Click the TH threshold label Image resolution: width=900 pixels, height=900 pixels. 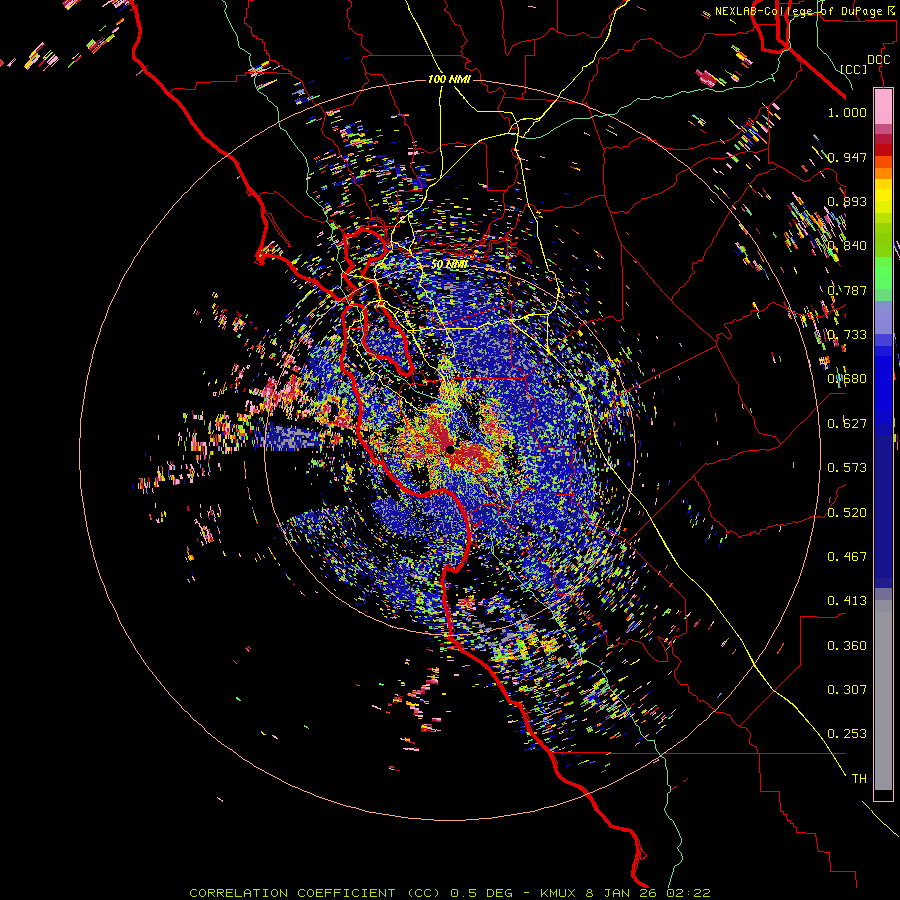[859, 779]
